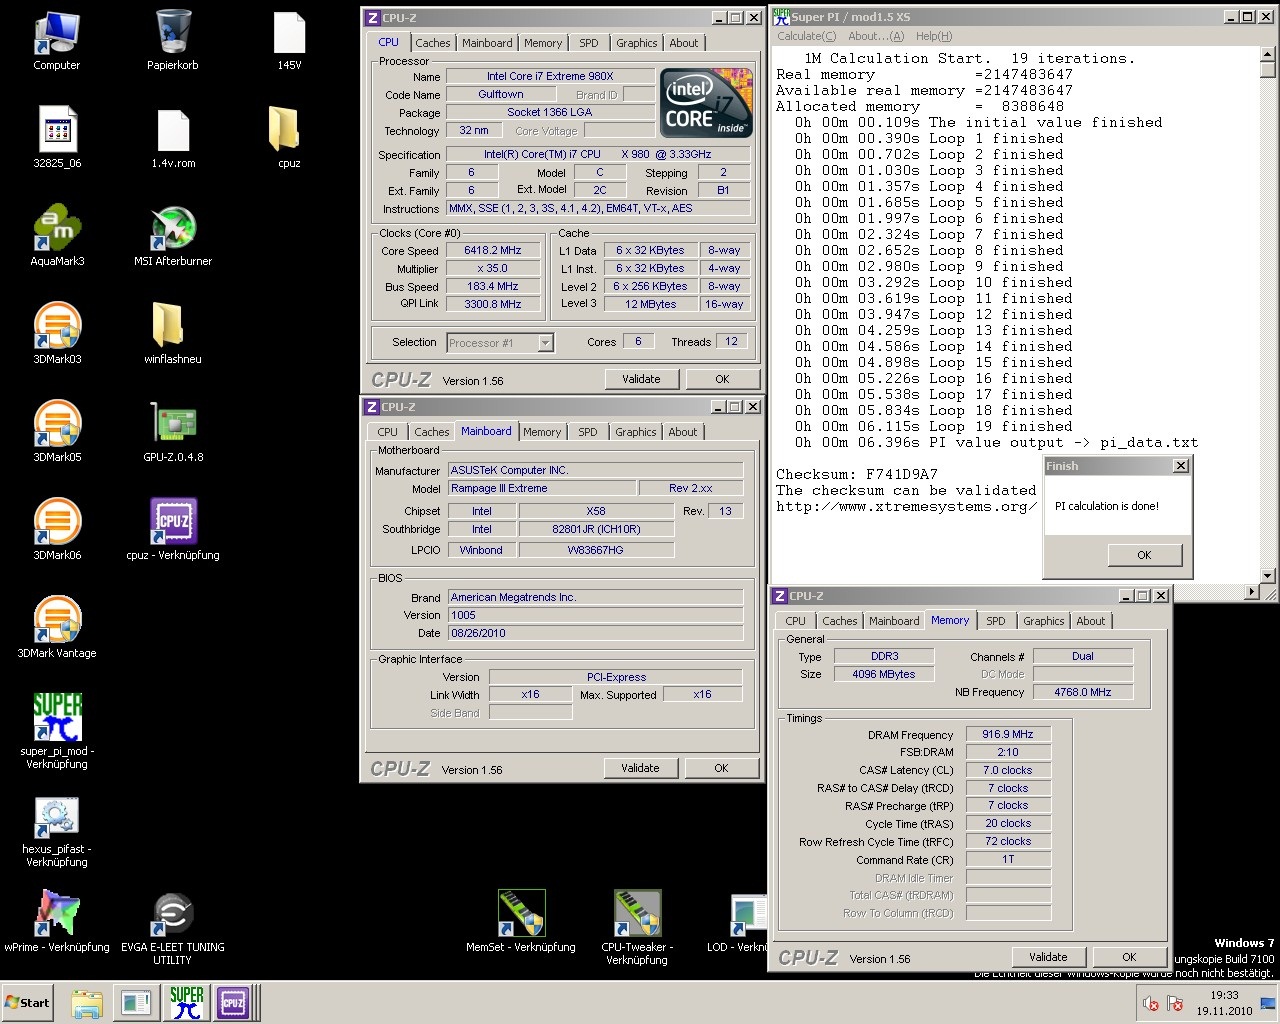Open Calculate menu in Super PI
1280x1024 pixels.
point(806,36)
